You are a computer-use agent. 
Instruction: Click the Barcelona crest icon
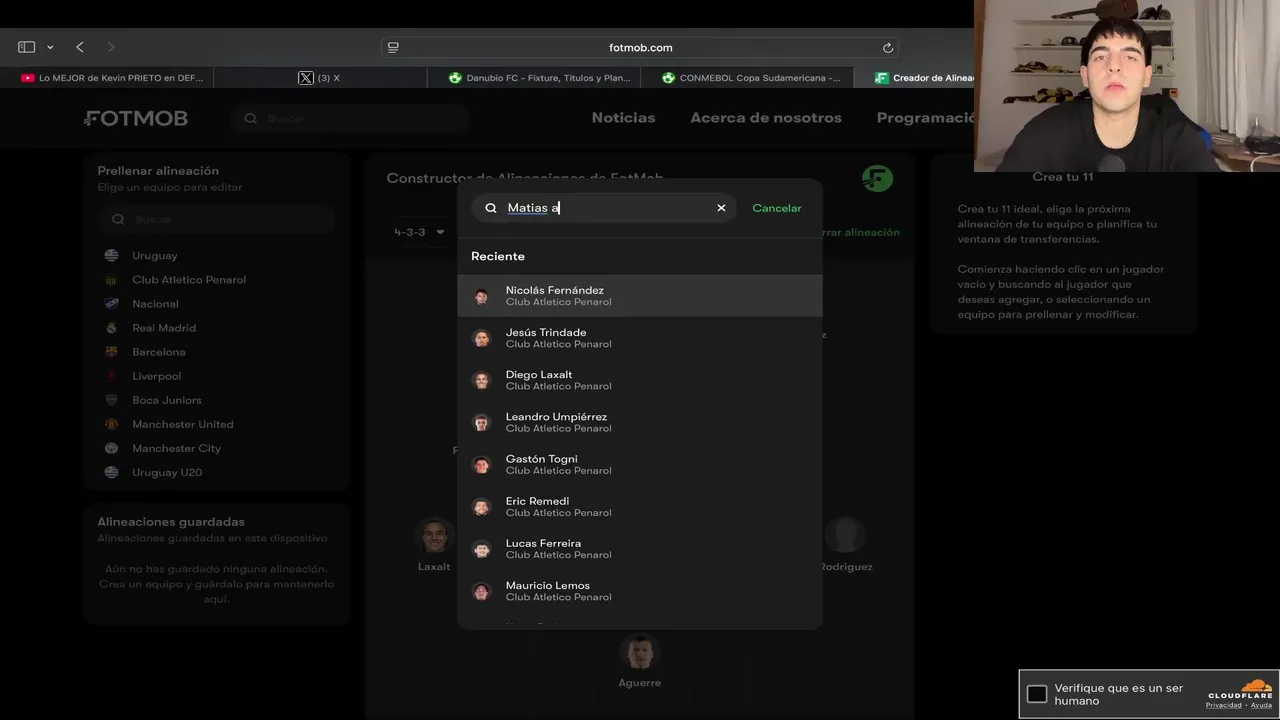click(112, 352)
